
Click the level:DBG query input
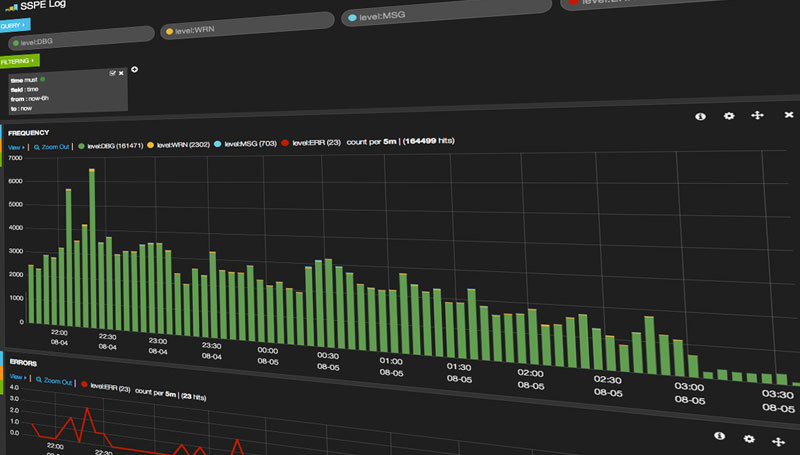point(82,39)
